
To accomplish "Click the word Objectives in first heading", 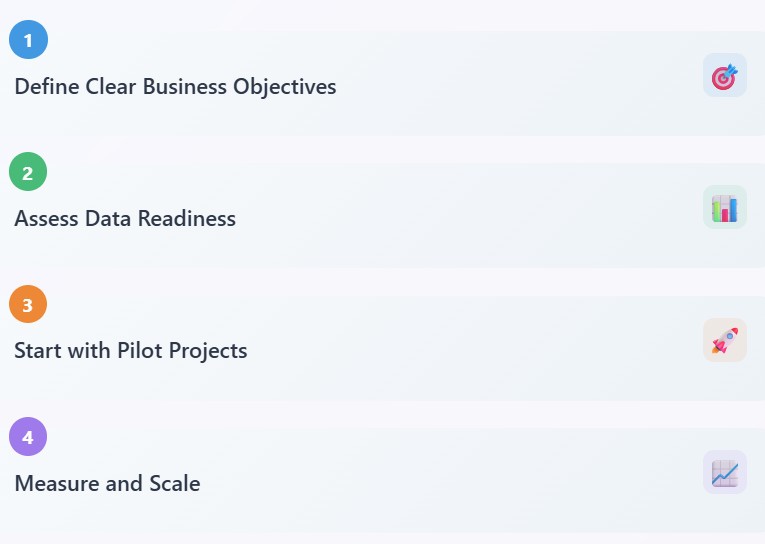I will pos(284,87).
